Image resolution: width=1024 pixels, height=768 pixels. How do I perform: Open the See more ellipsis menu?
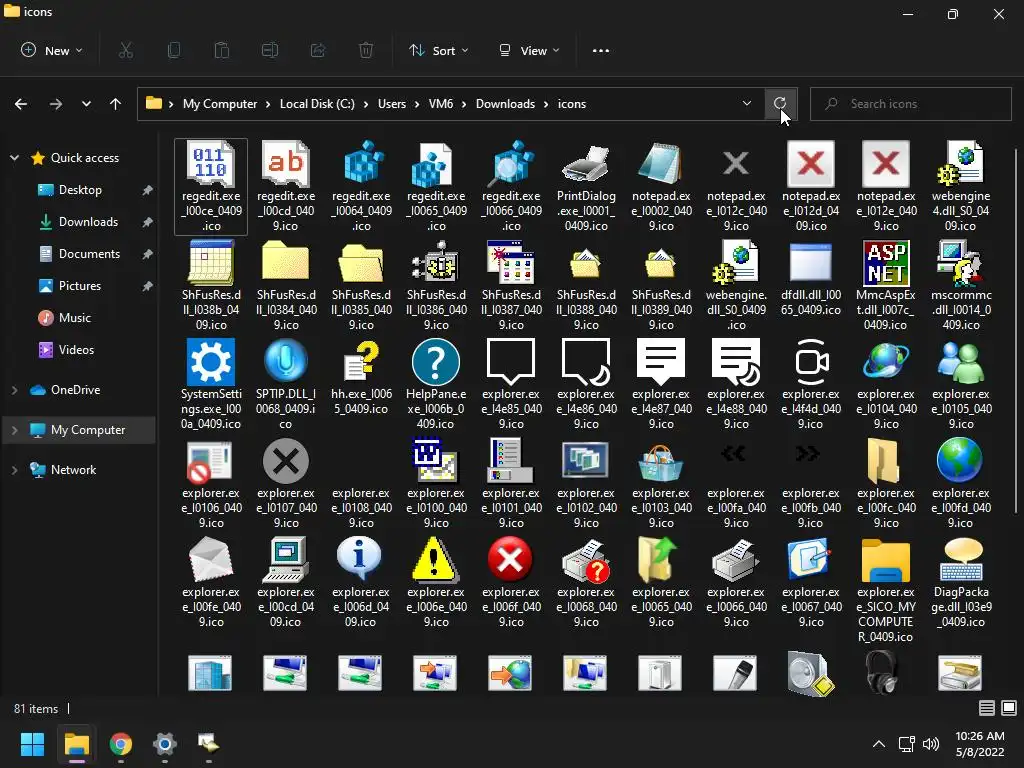pyautogui.click(x=601, y=50)
